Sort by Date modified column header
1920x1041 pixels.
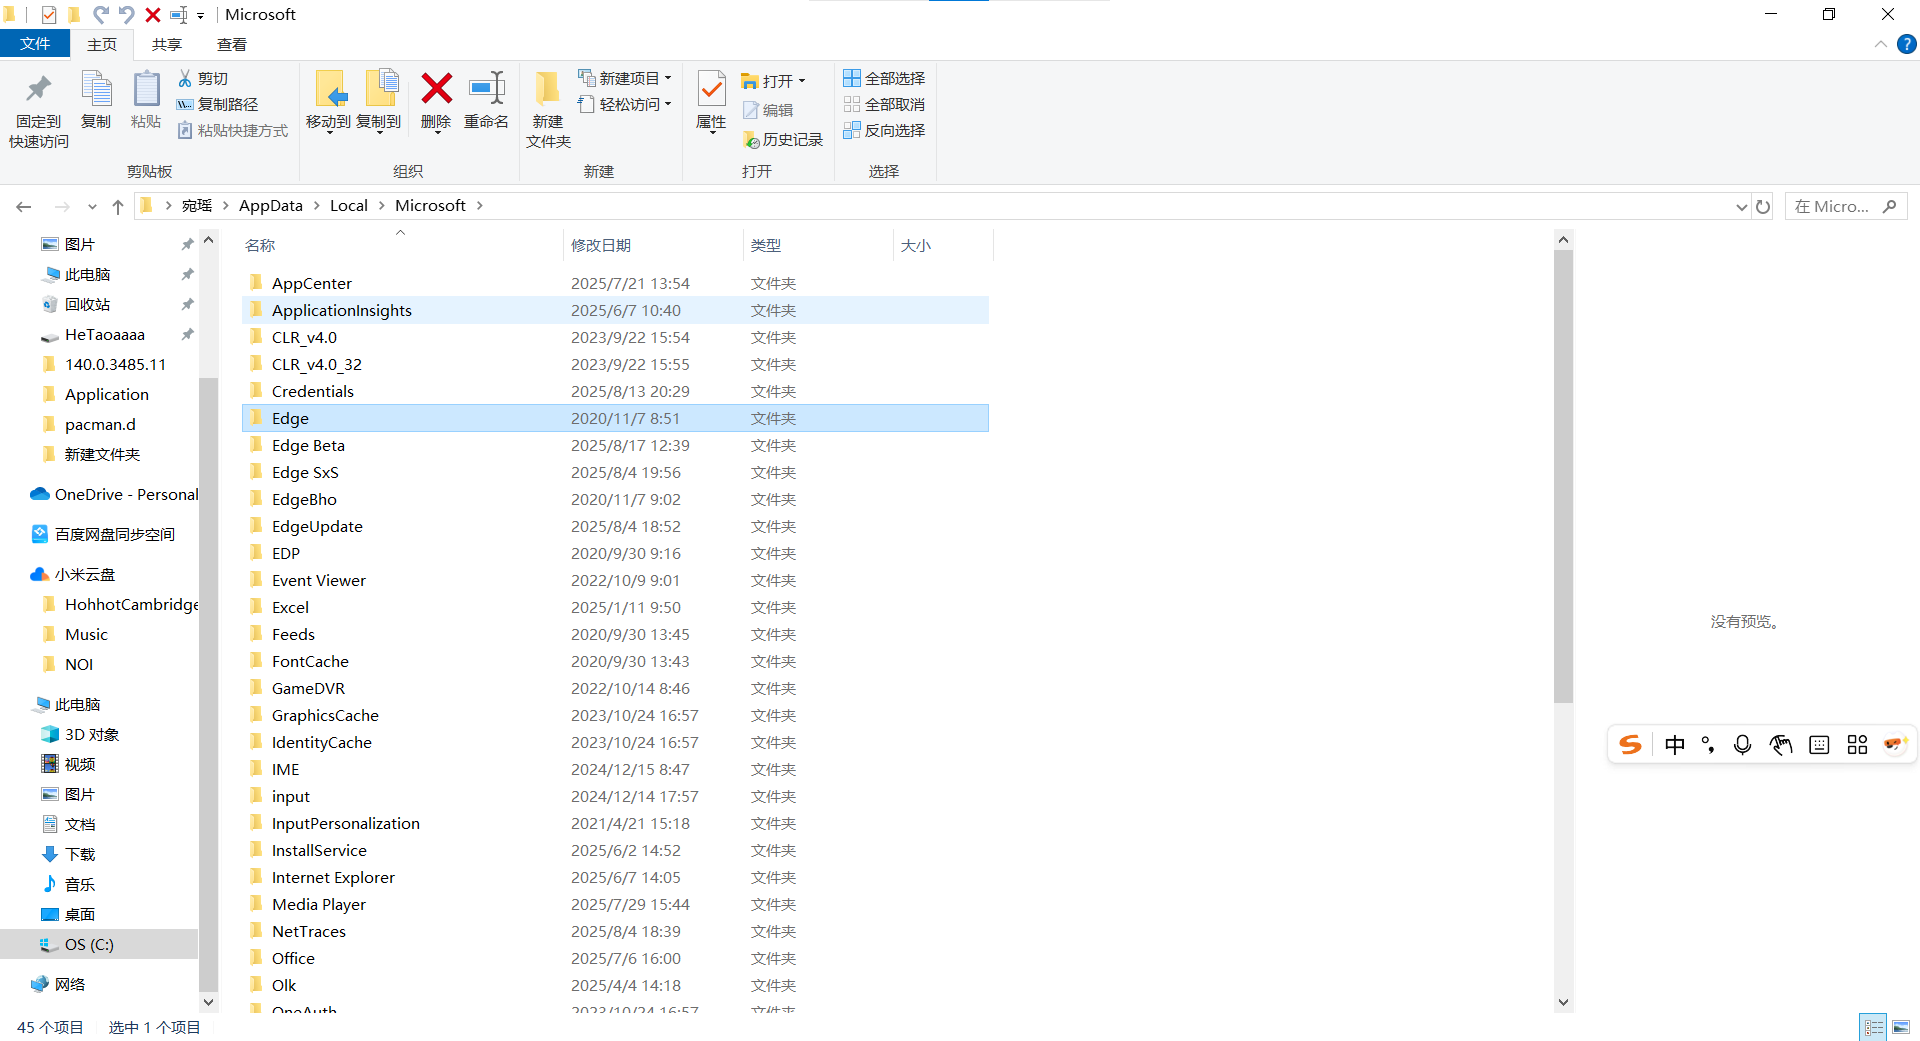(x=653, y=245)
